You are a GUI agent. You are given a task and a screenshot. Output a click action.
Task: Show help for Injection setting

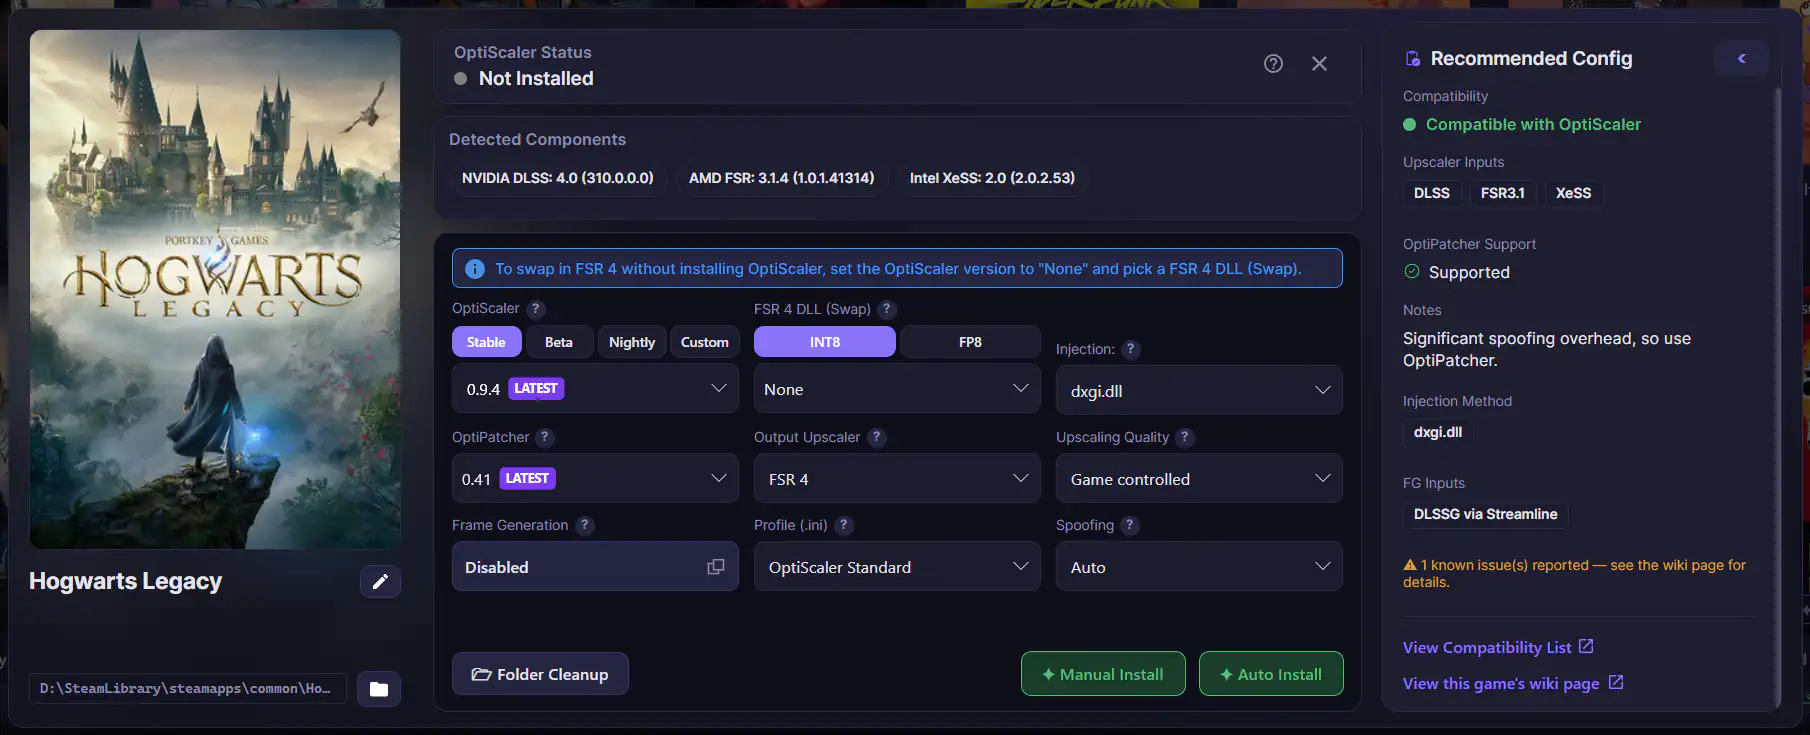click(x=1130, y=349)
